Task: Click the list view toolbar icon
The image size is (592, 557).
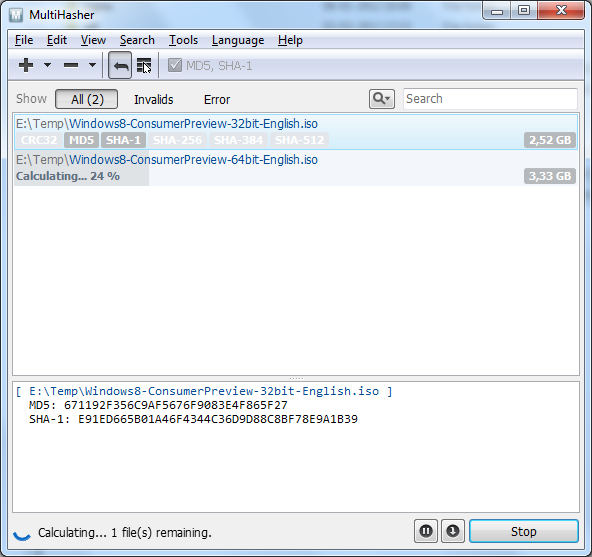Action: click(144, 66)
